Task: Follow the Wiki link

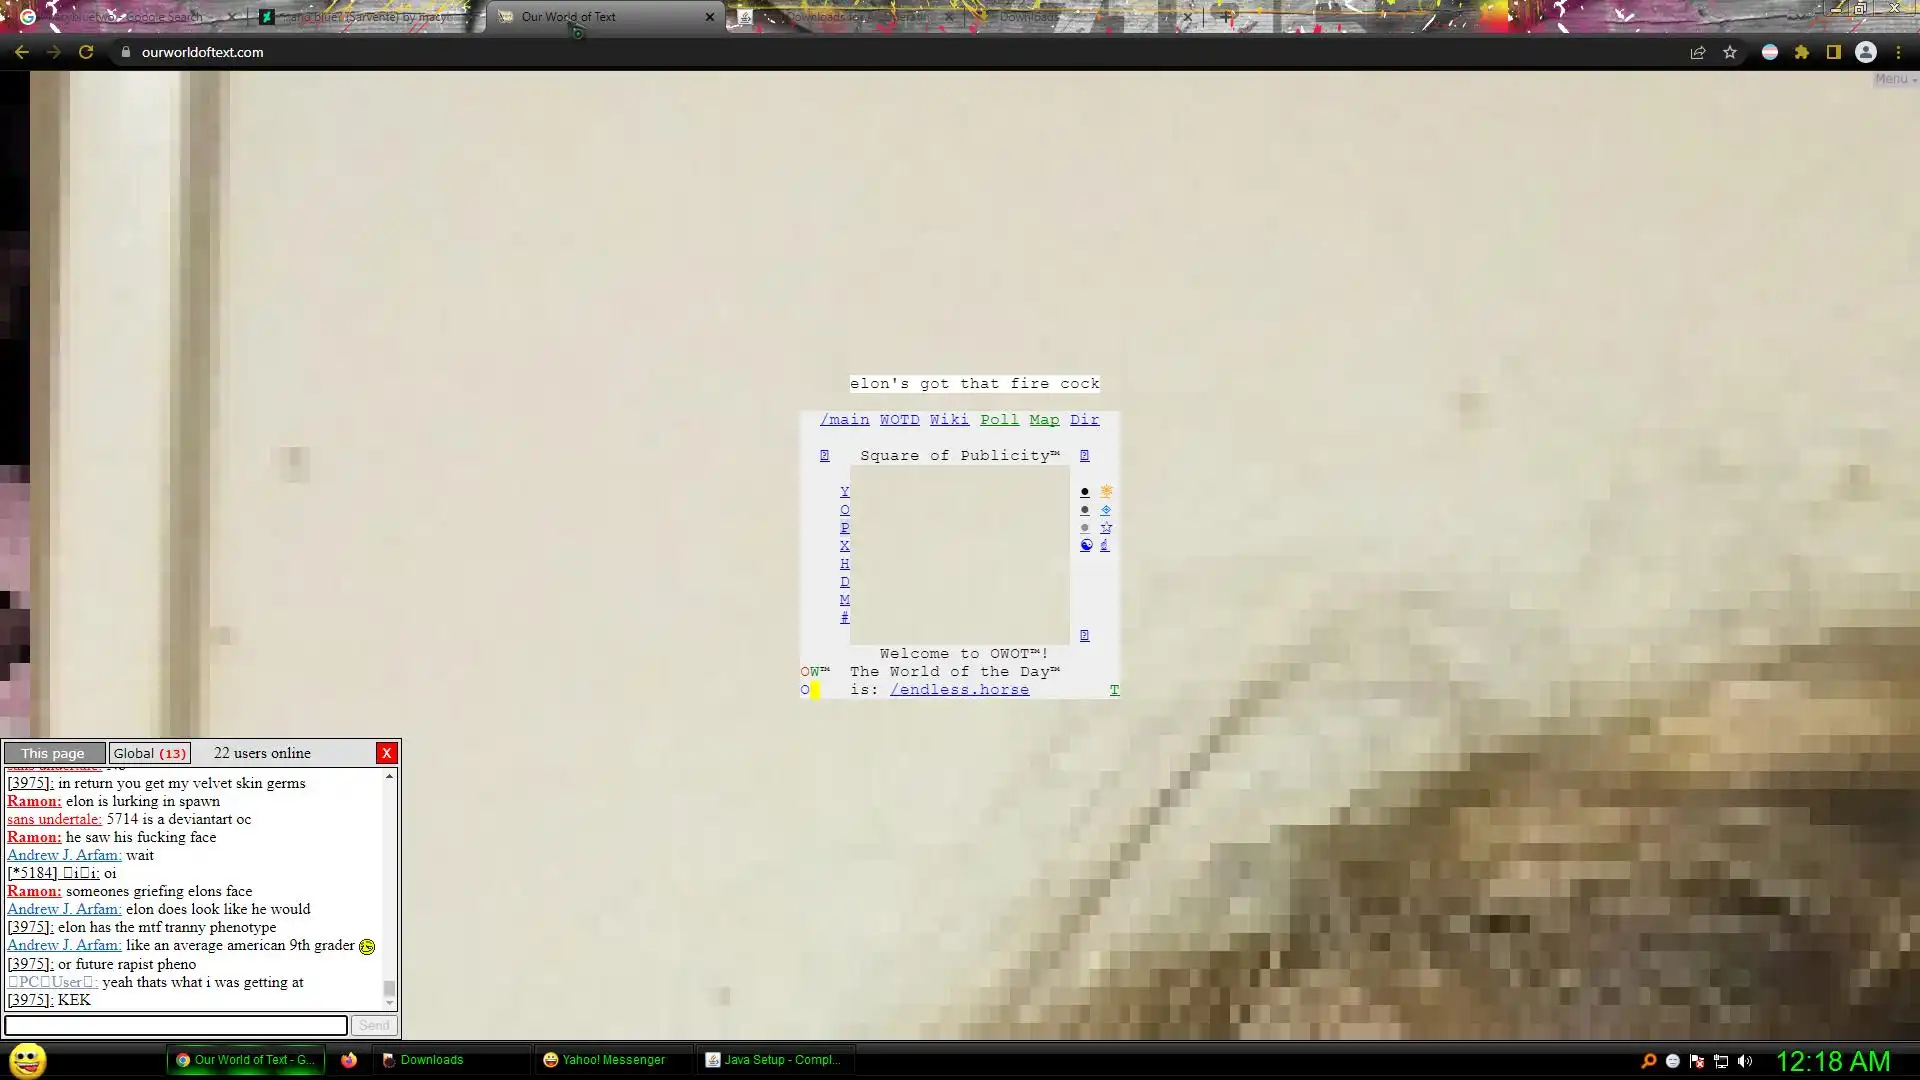Action: (949, 420)
